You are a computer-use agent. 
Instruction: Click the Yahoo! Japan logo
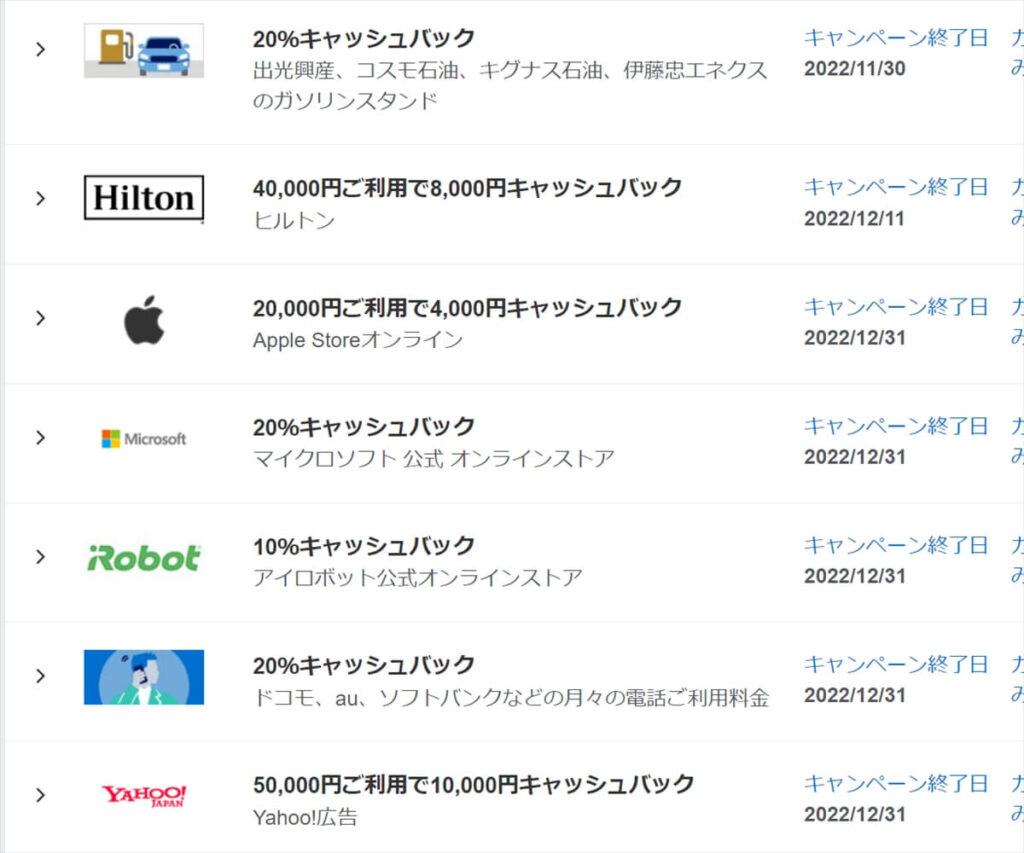click(144, 796)
